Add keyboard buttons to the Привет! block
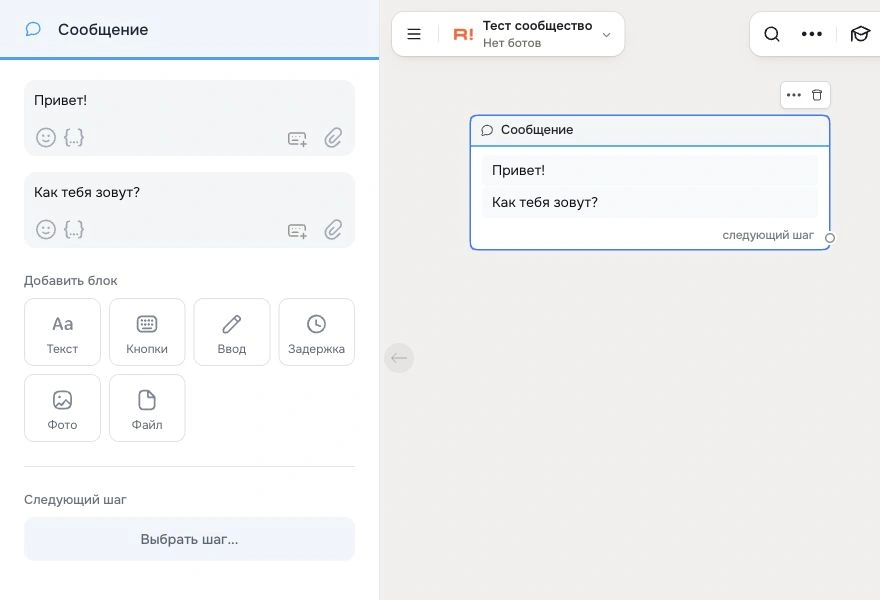This screenshot has height=600, width=880. click(x=297, y=139)
